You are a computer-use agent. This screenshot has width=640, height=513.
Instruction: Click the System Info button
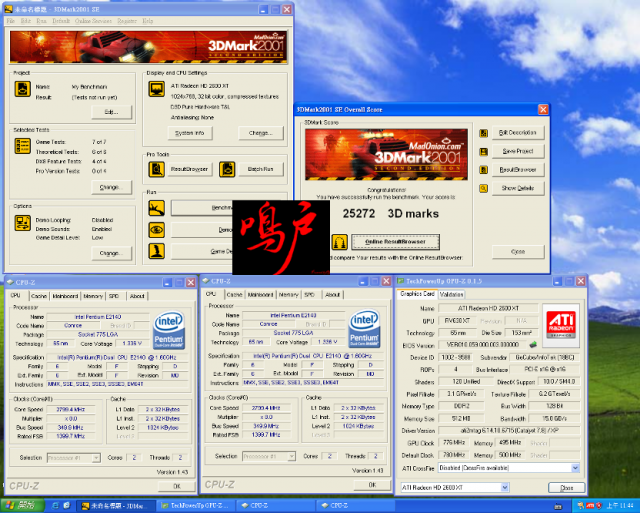pos(190,133)
